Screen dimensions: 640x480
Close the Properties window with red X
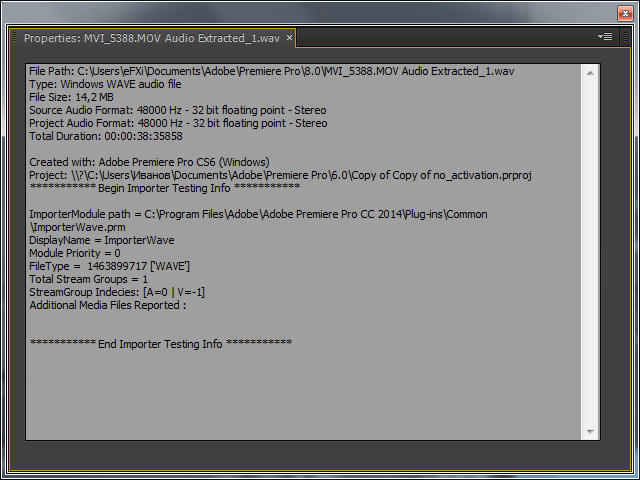point(625,13)
